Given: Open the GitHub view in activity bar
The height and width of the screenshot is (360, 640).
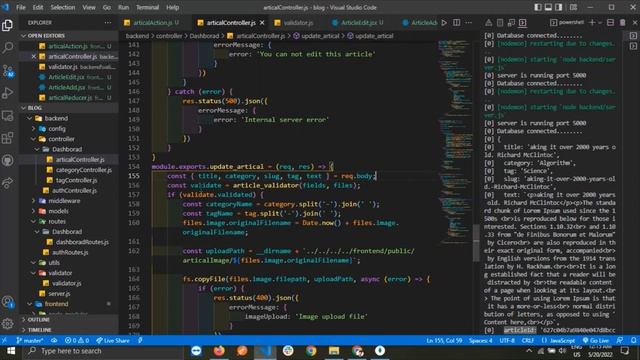Looking at the screenshot, I should coord(7,160).
